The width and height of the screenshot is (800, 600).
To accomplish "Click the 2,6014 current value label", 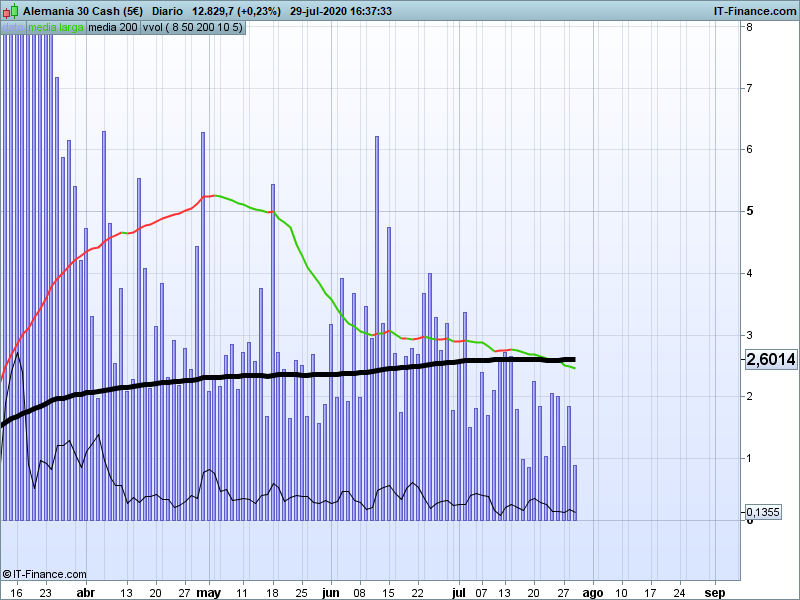I will point(770,359).
